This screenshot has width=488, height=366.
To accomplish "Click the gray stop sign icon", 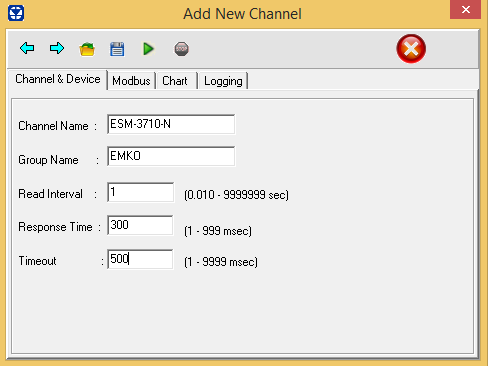I will click(181, 49).
